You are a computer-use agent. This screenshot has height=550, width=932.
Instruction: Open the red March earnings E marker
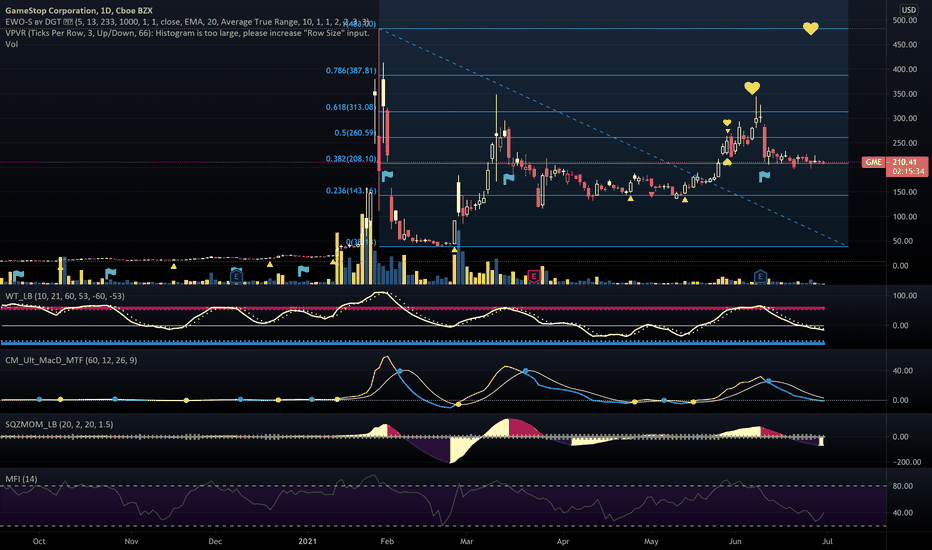click(x=534, y=276)
